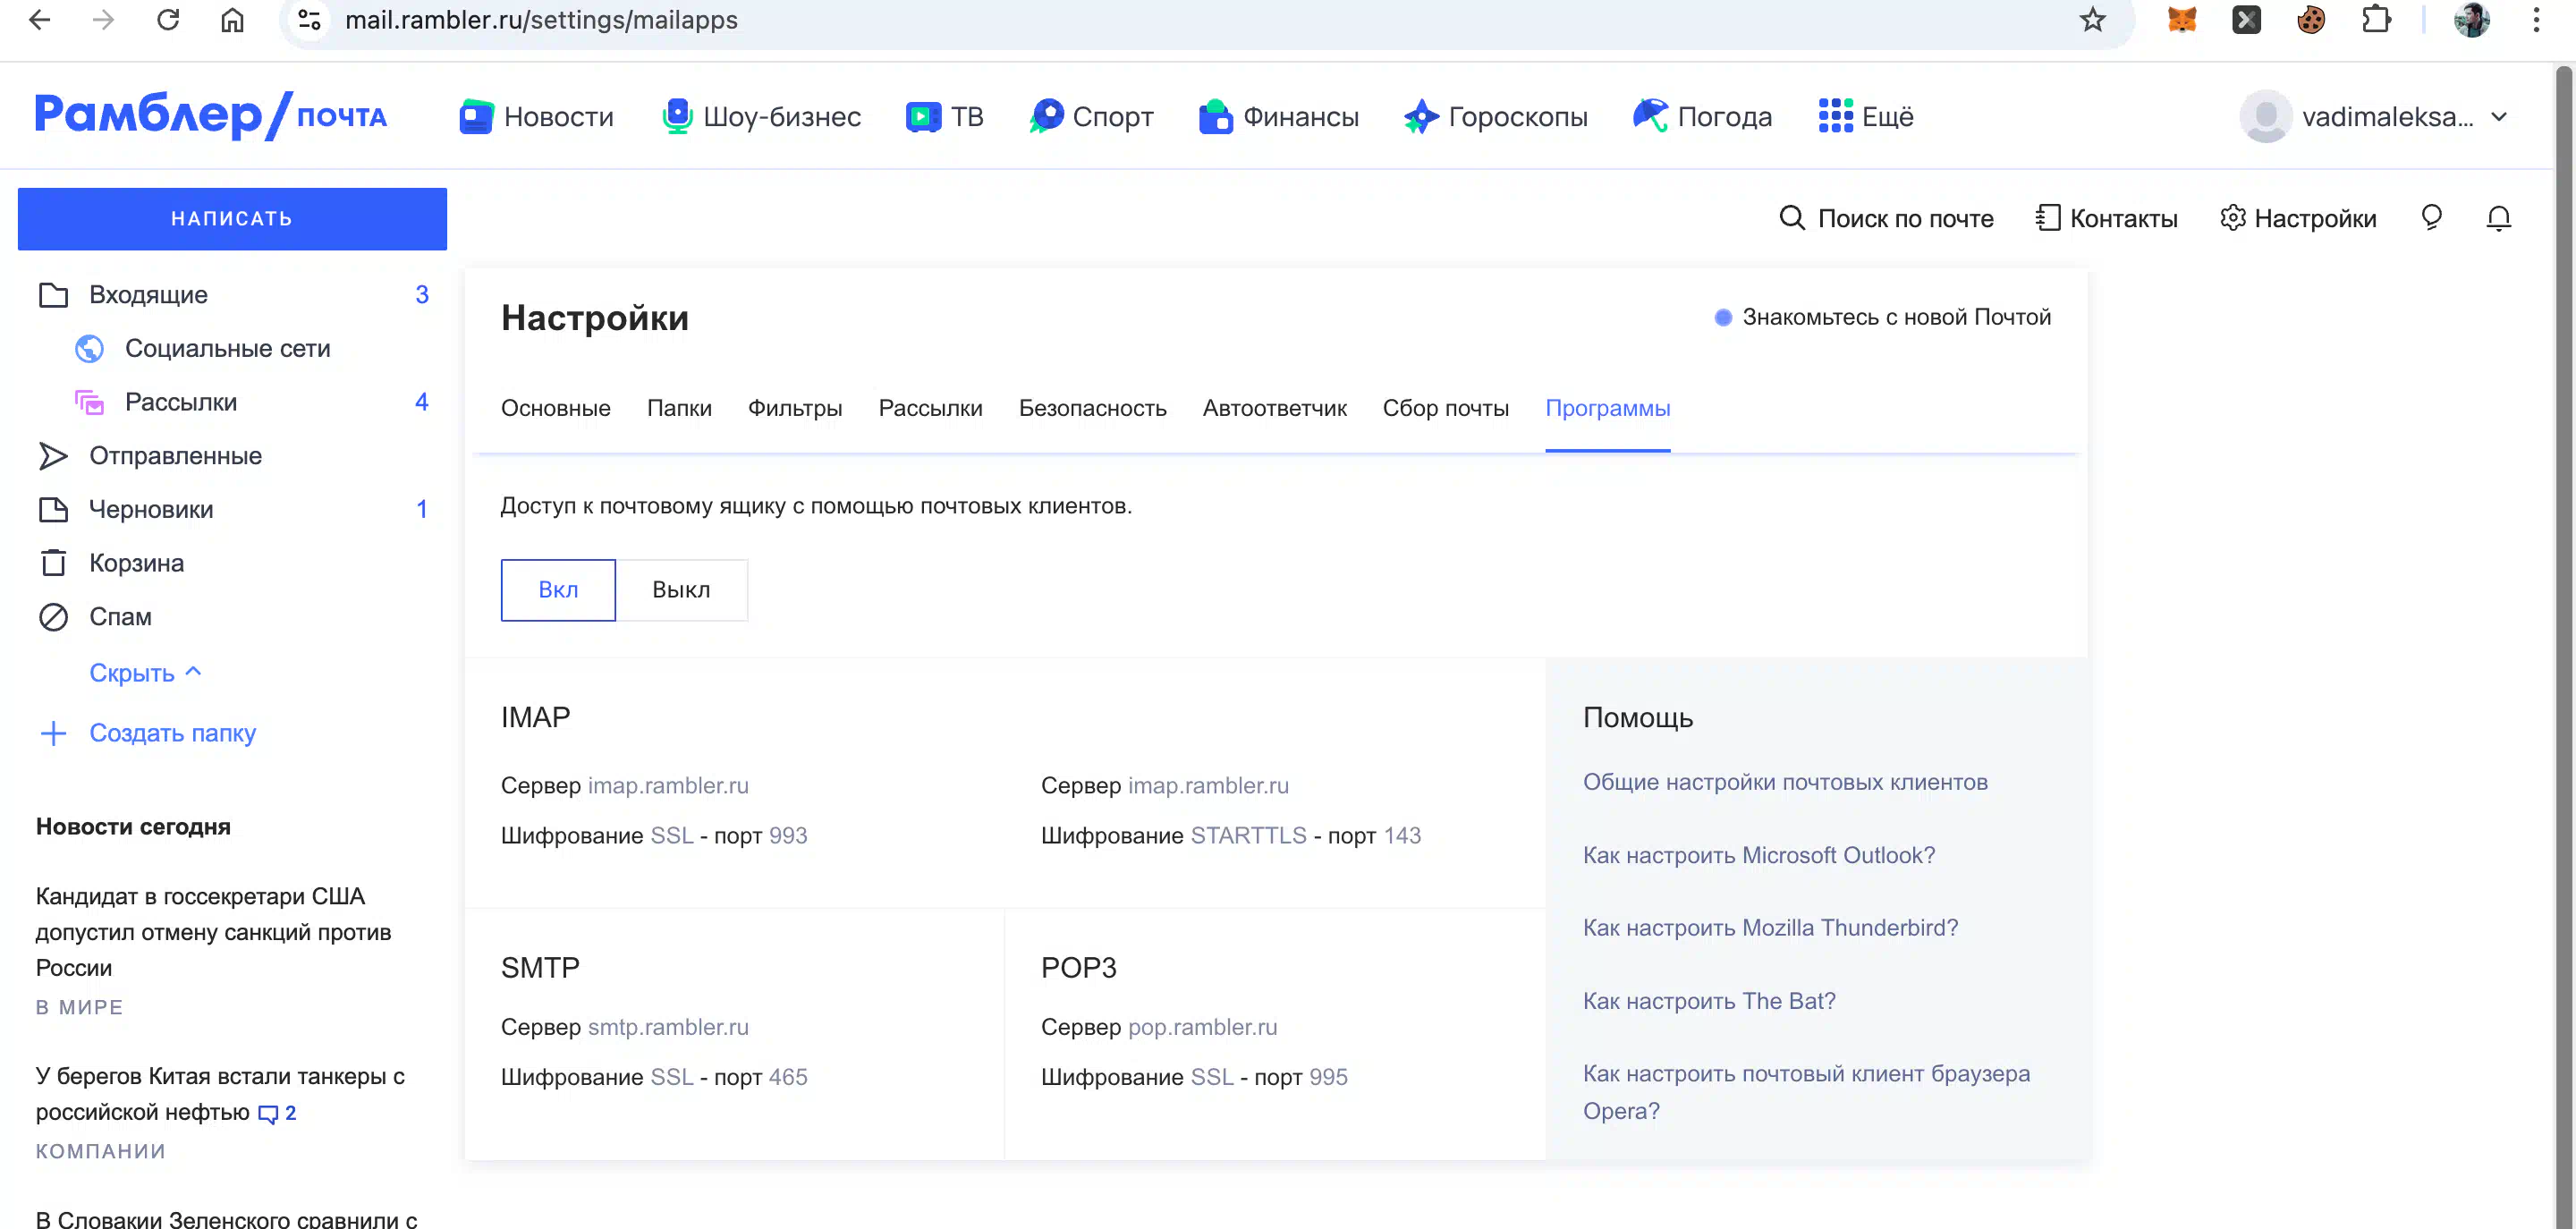This screenshot has height=1229, width=2576.
Task: Switch to the Фильтры tab
Action: click(x=795, y=409)
